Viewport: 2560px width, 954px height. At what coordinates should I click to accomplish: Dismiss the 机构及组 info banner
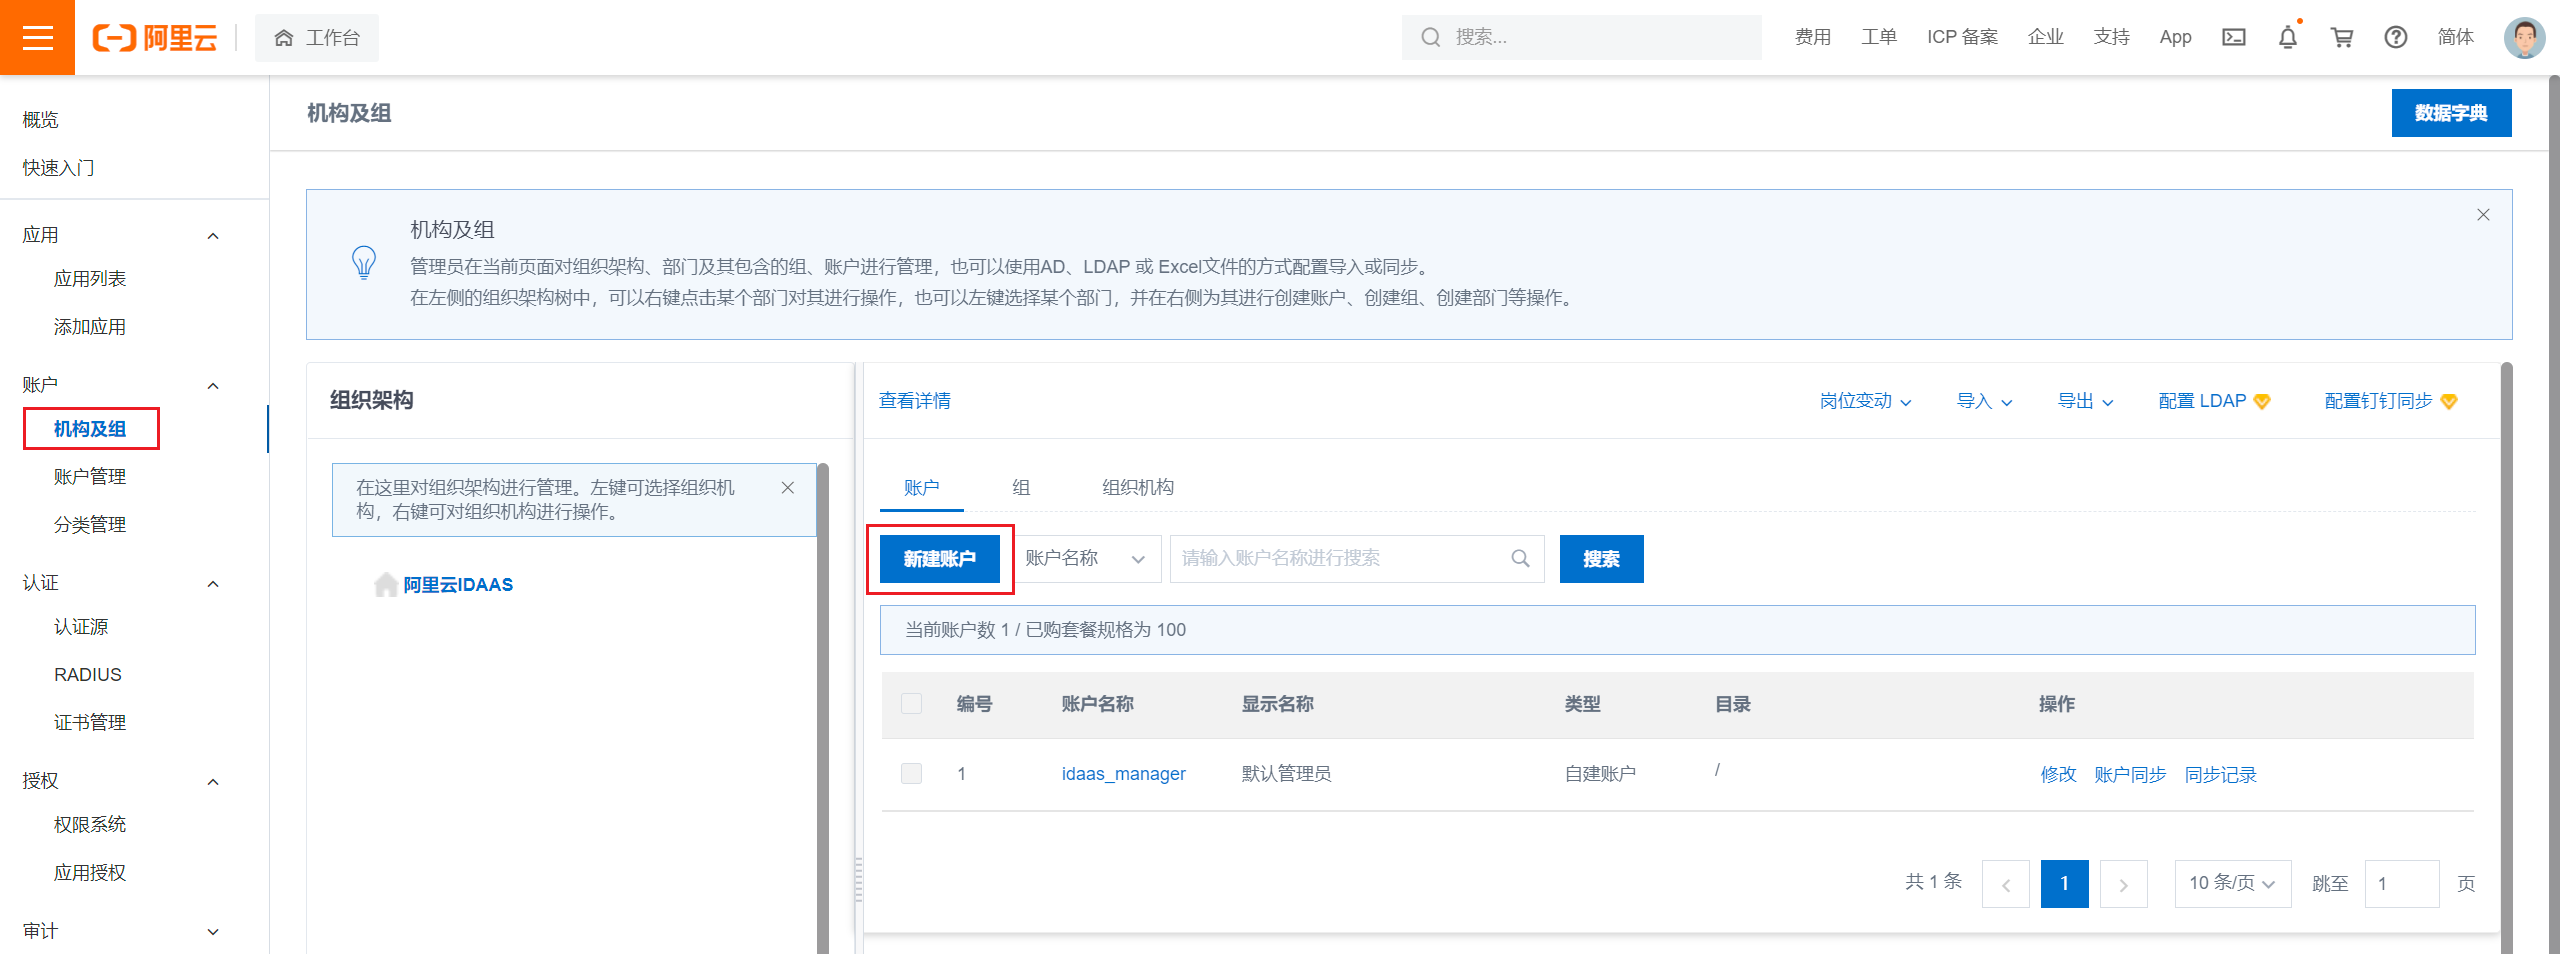2484,214
